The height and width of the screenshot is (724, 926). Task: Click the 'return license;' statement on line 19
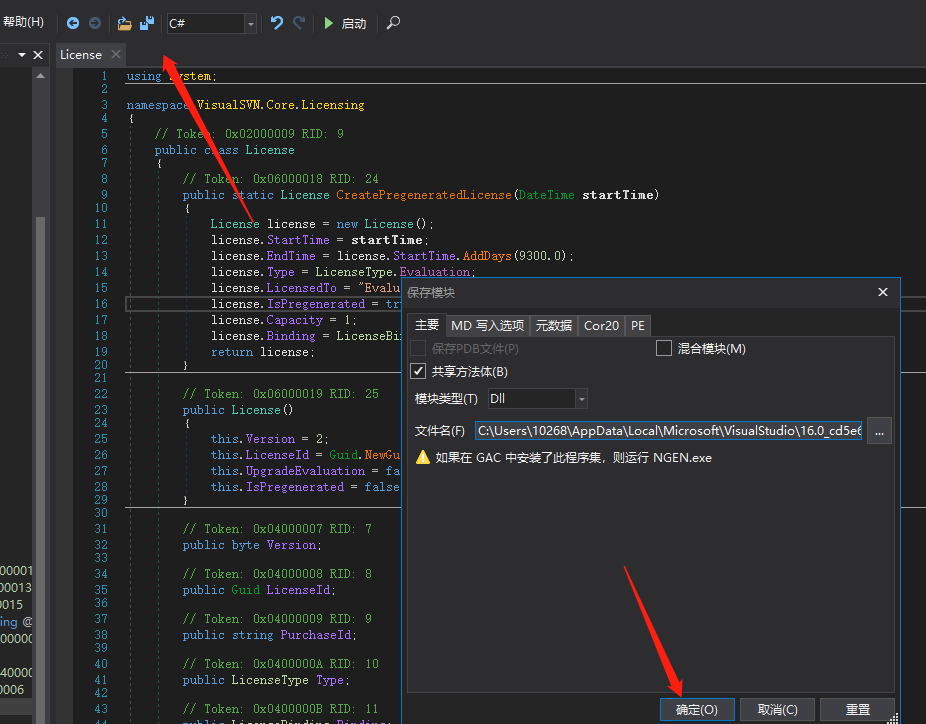coord(263,352)
